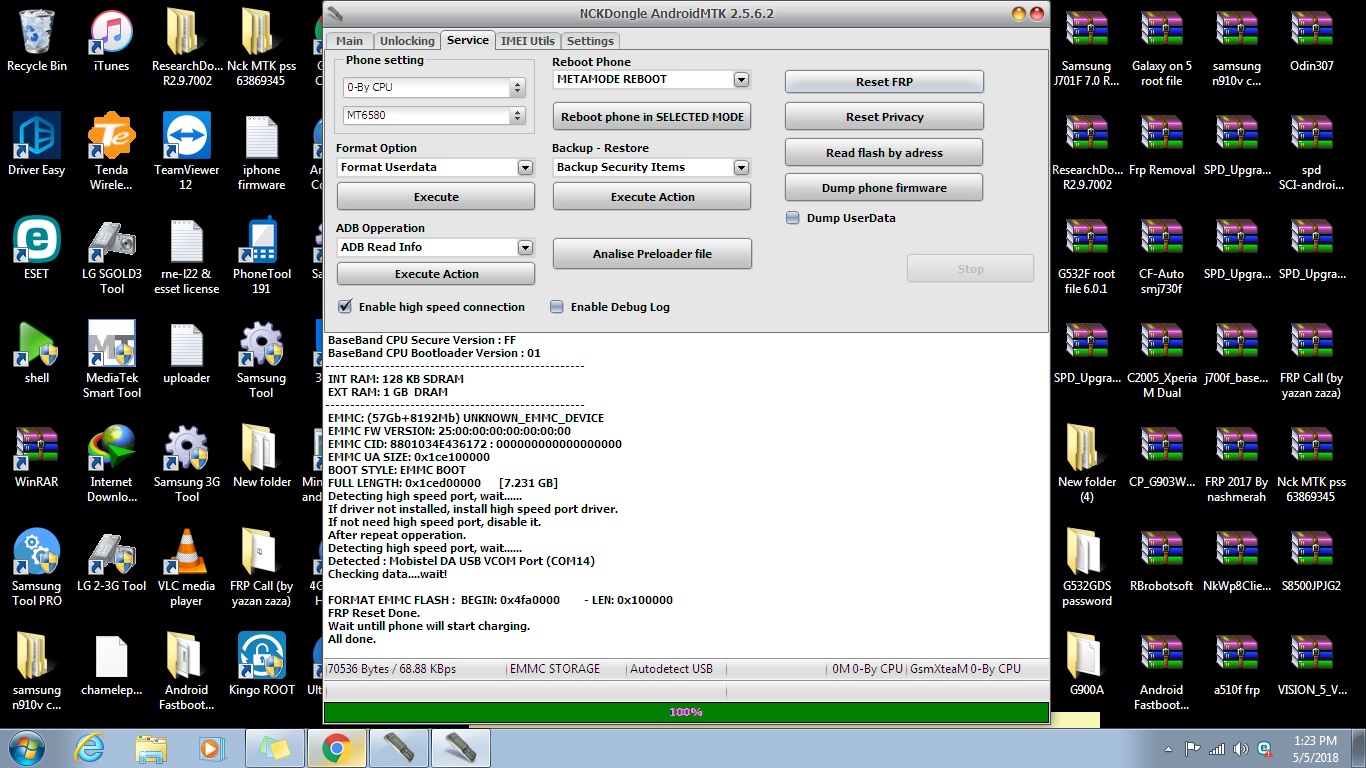Screen dimensions: 1366x768
Task: Open the Windows Start menu
Action: (27, 747)
